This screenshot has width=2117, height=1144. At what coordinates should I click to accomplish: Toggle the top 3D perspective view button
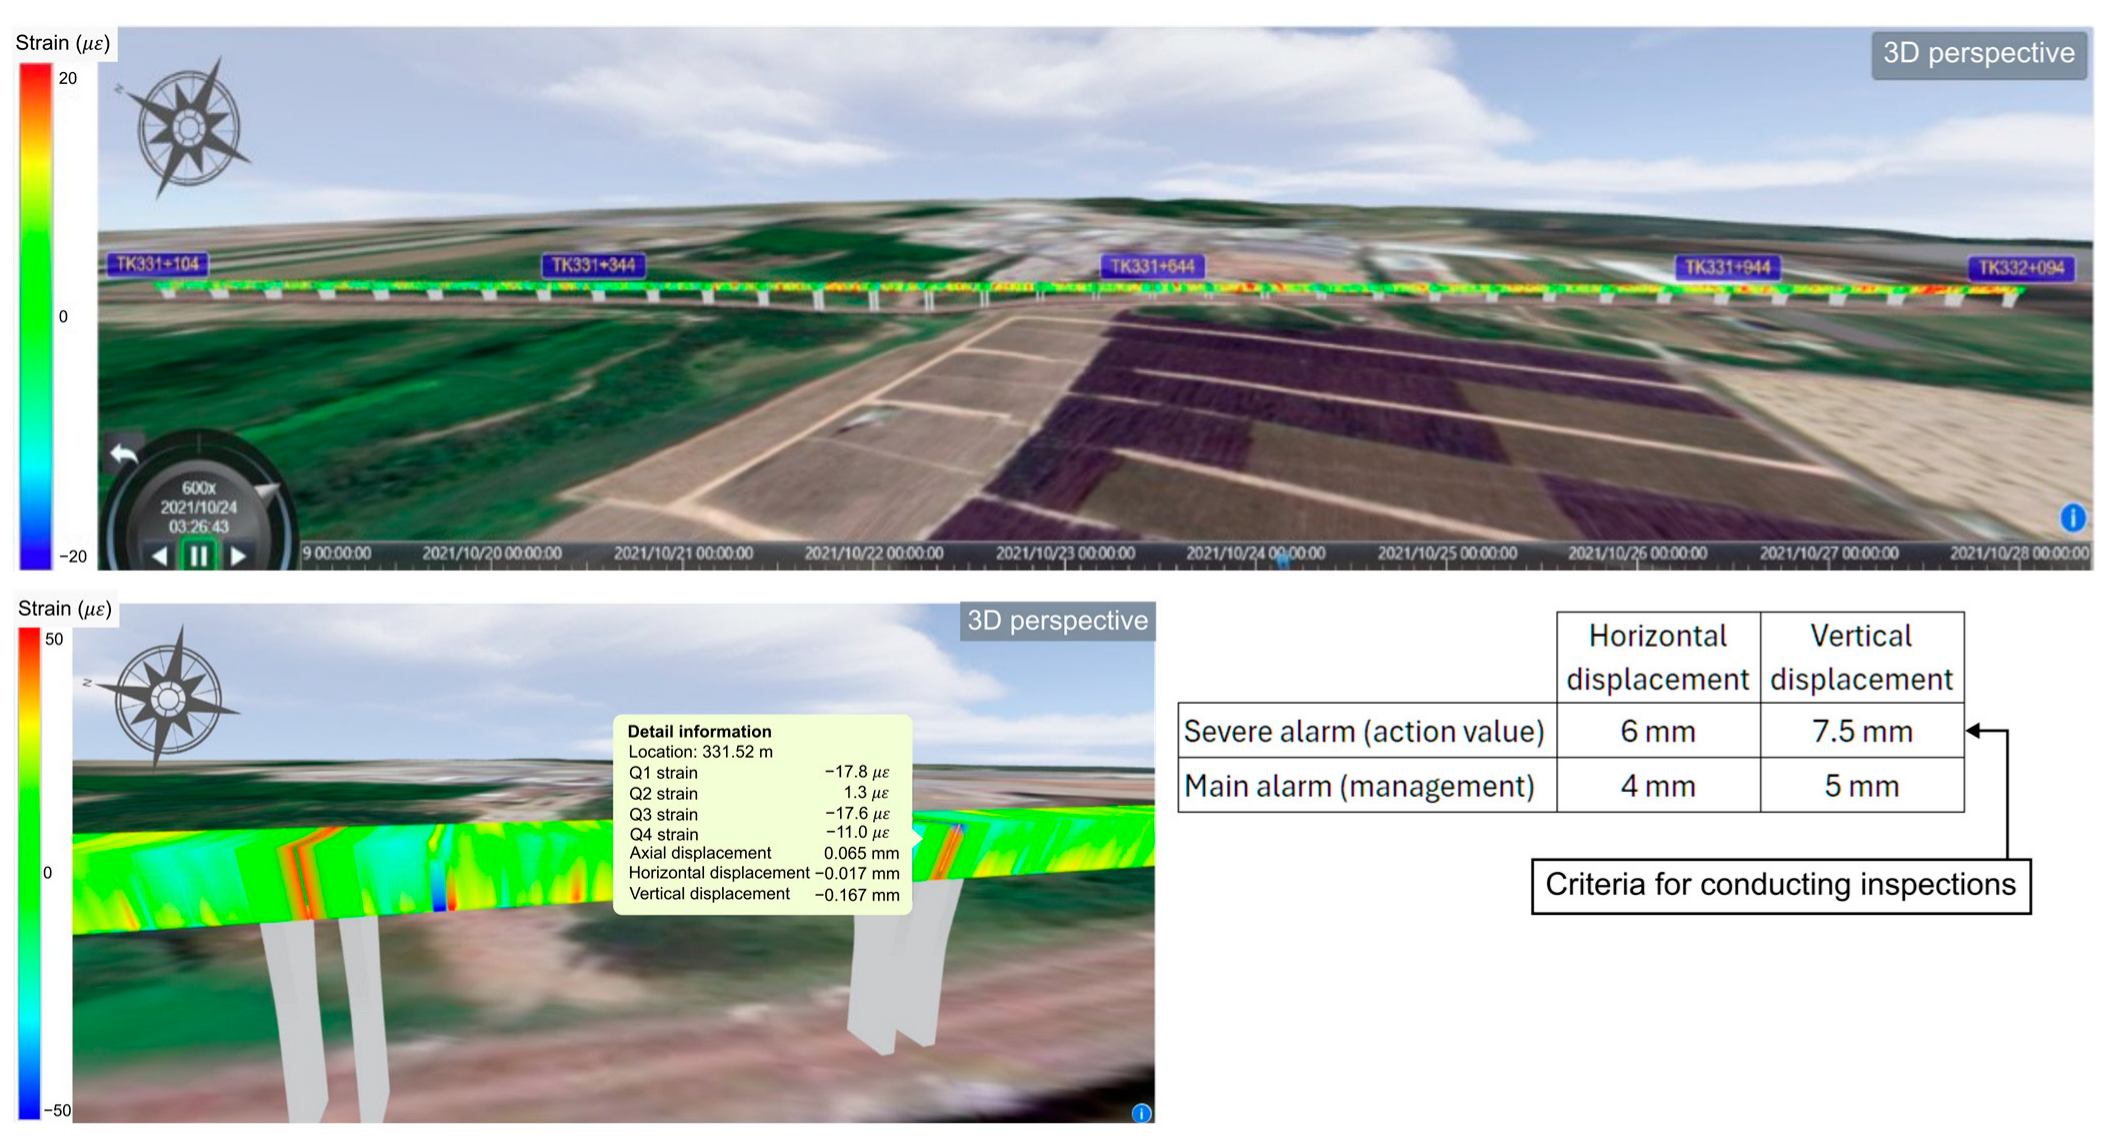pyautogui.click(x=1978, y=54)
